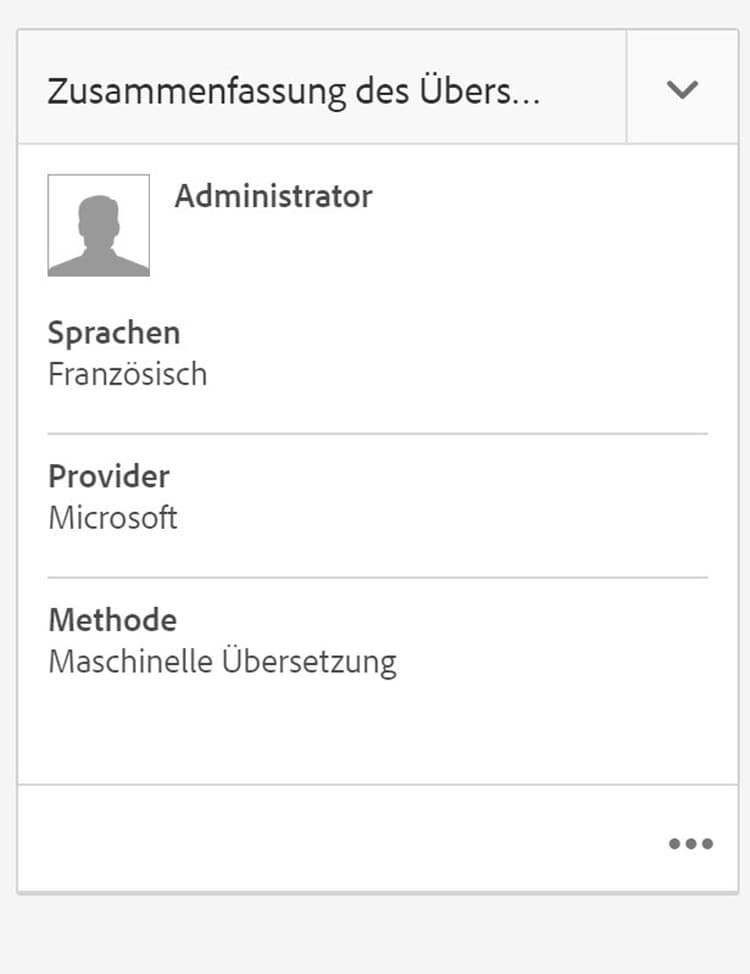Click the Methode heading
This screenshot has height=974, width=750.
tap(112, 620)
